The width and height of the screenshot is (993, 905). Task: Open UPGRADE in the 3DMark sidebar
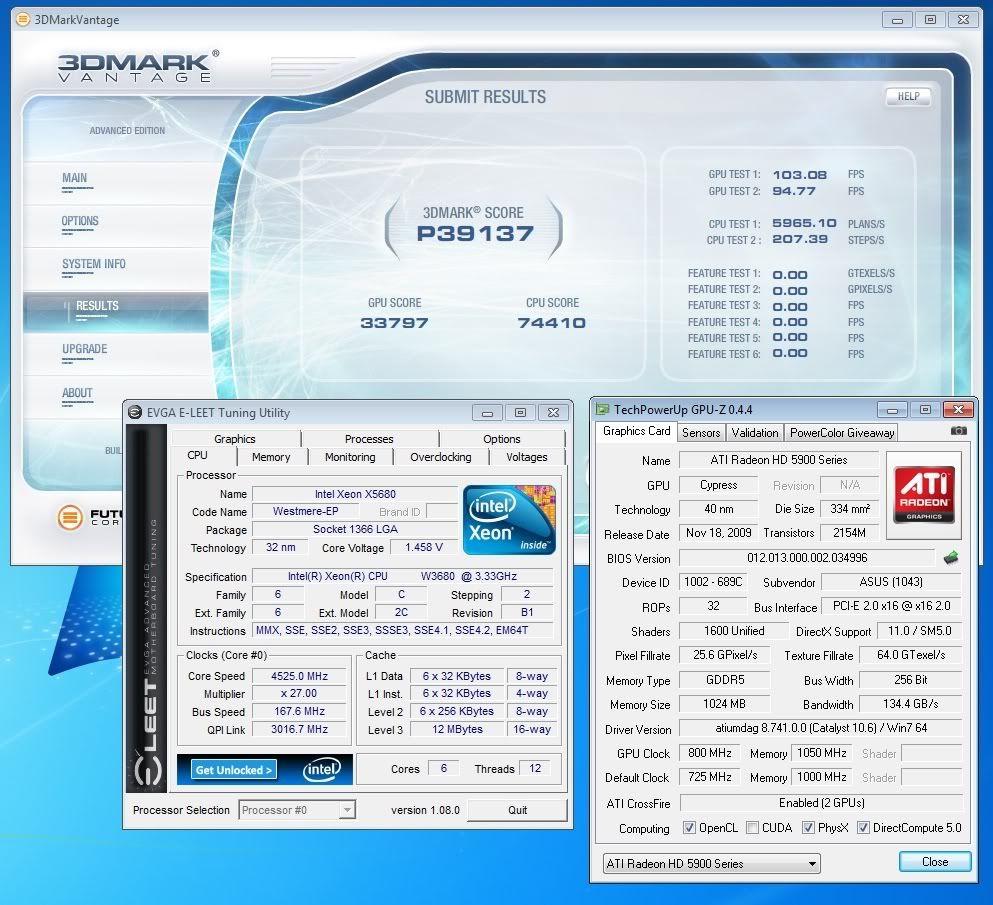tap(85, 350)
